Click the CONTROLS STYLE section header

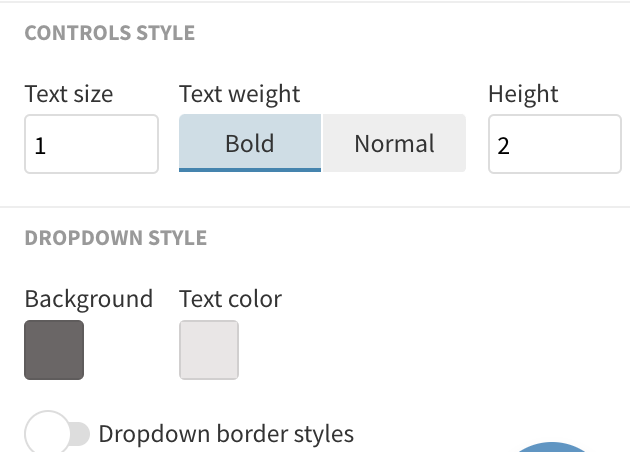pyautogui.click(x=109, y=33)
